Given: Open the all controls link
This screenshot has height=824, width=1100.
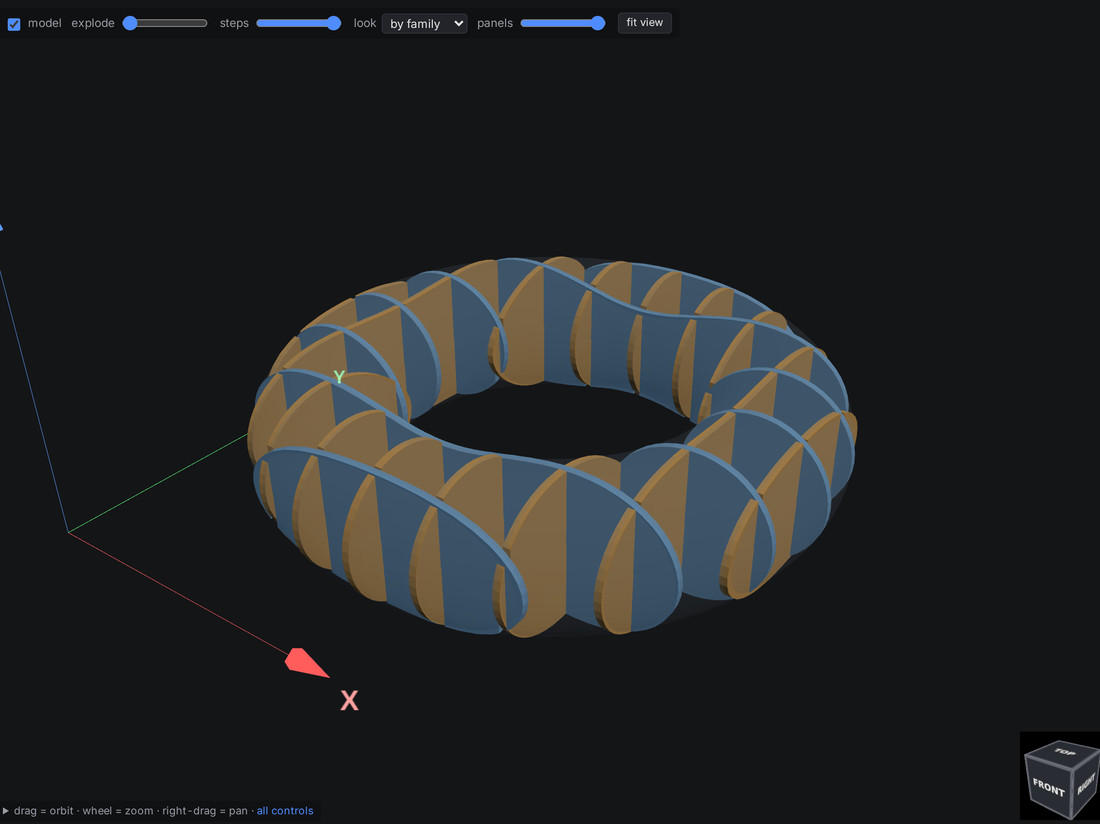Looking at the screenshot, I should click(285, 811).
